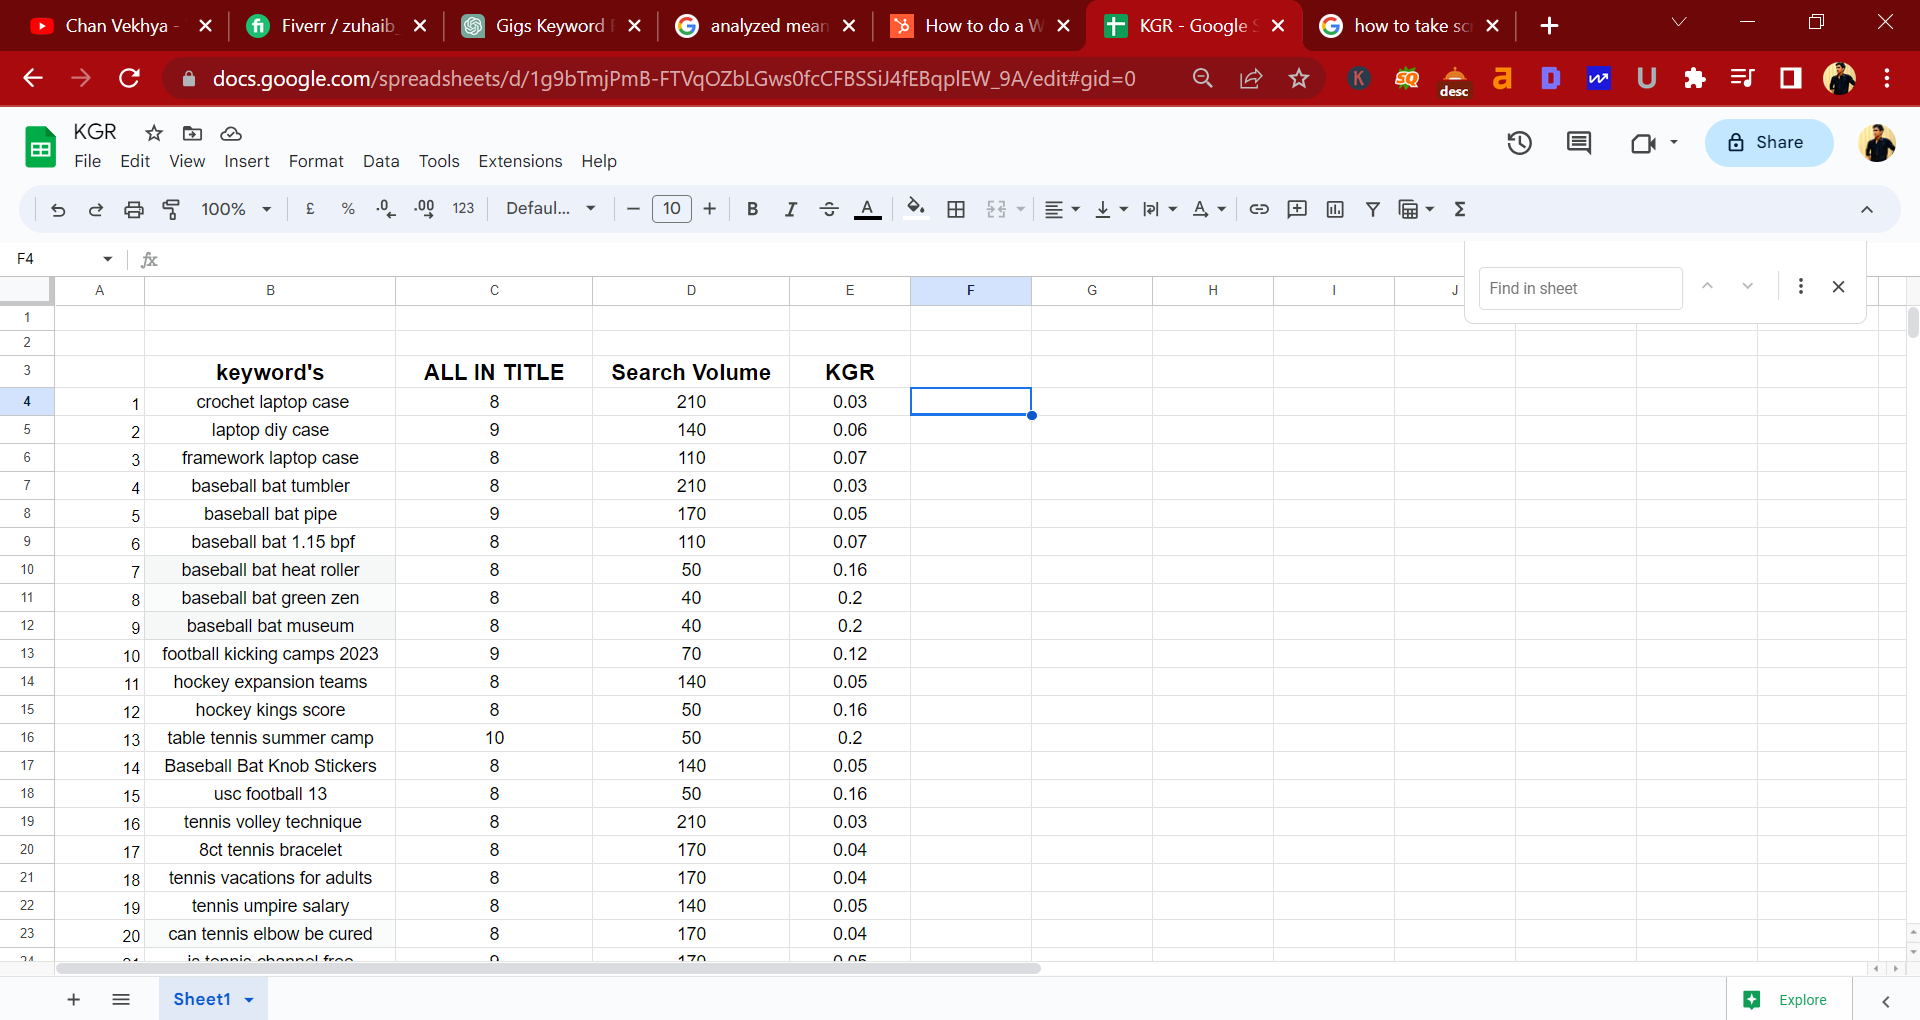Viewport: 1920px width, 1020px height.
Task: Open the Extensions menu
Action: 520,161
